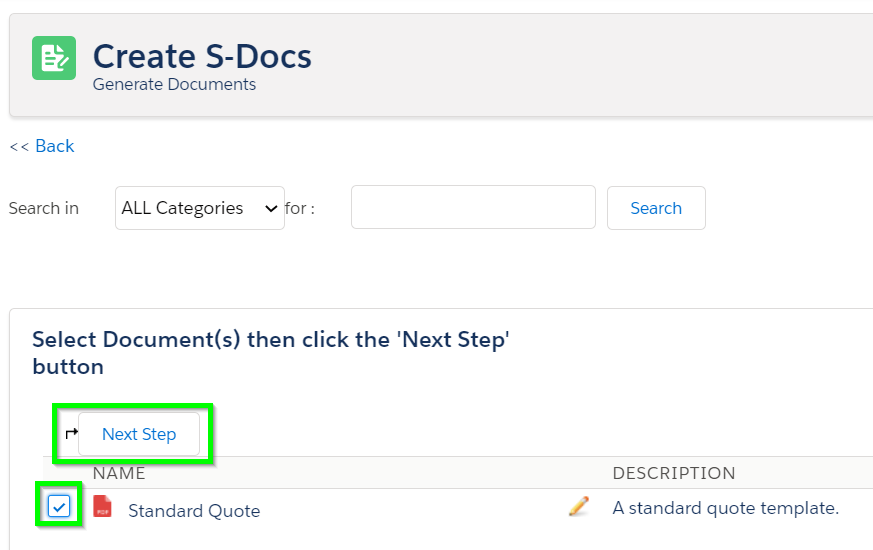Screen dimensions: 873x550
Task: Click the green S-Docs document icon
Action: (54, 58)
